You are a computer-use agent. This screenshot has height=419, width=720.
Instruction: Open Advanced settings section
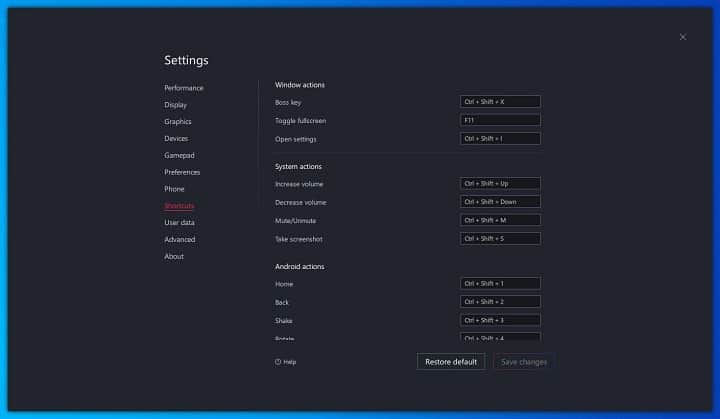(180, 239)
